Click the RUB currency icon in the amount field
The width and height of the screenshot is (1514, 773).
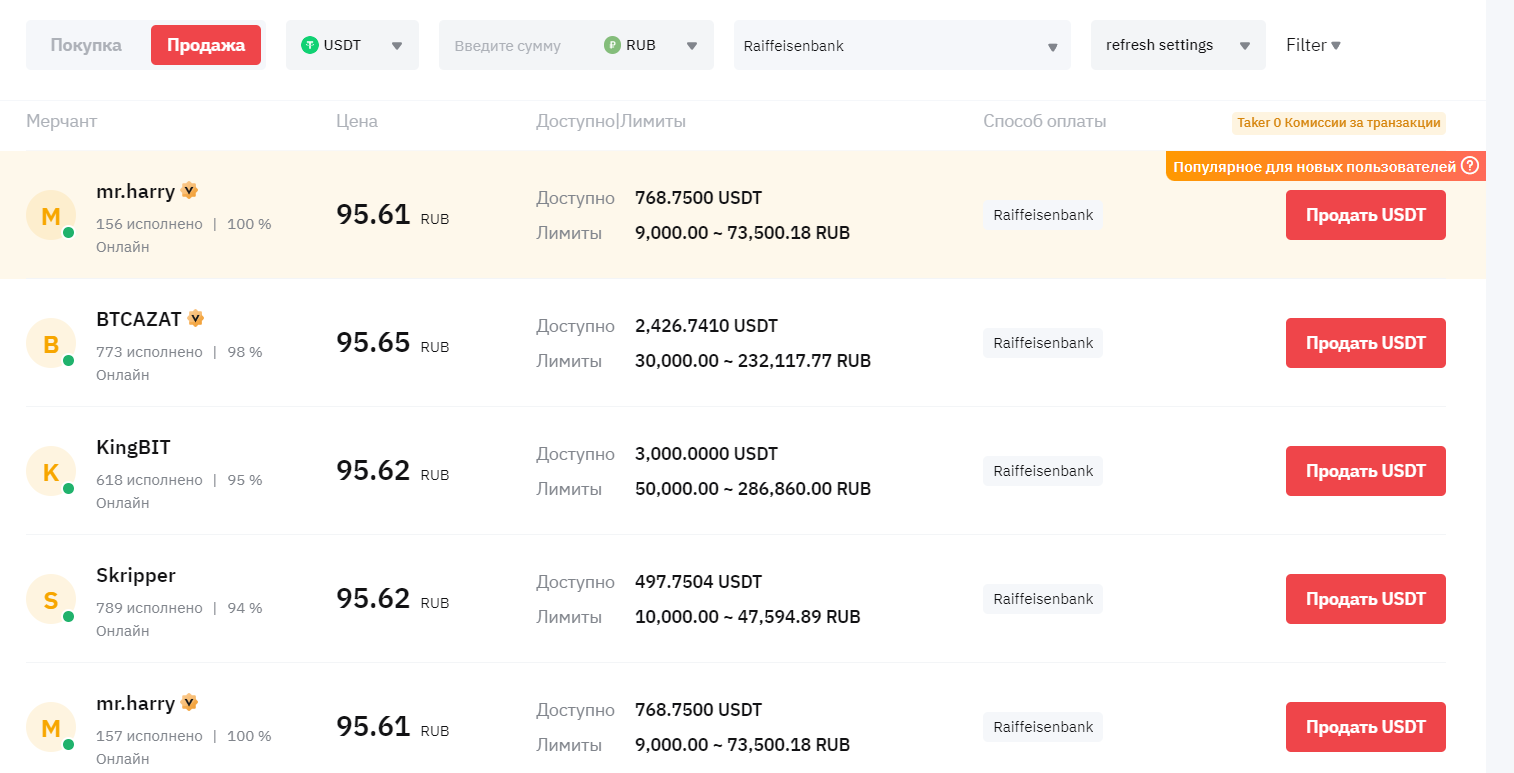(x=612, y=45)
